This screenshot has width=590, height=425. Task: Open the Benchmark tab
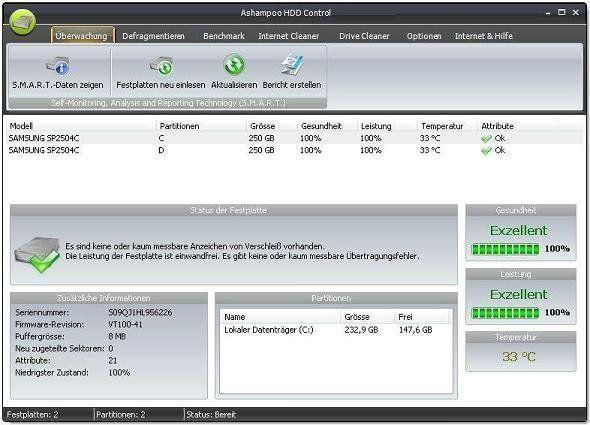coord(224,36)
